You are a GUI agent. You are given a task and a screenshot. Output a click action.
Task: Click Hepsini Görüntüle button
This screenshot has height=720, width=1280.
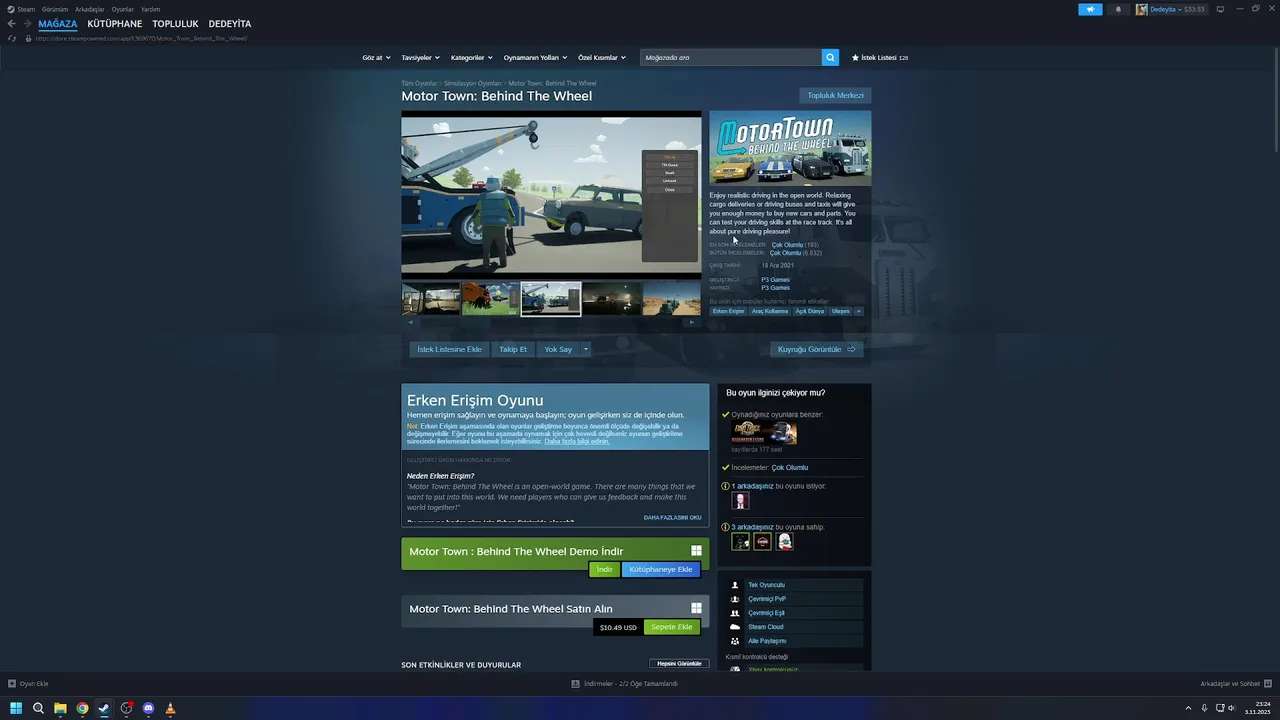pos(679,663)
